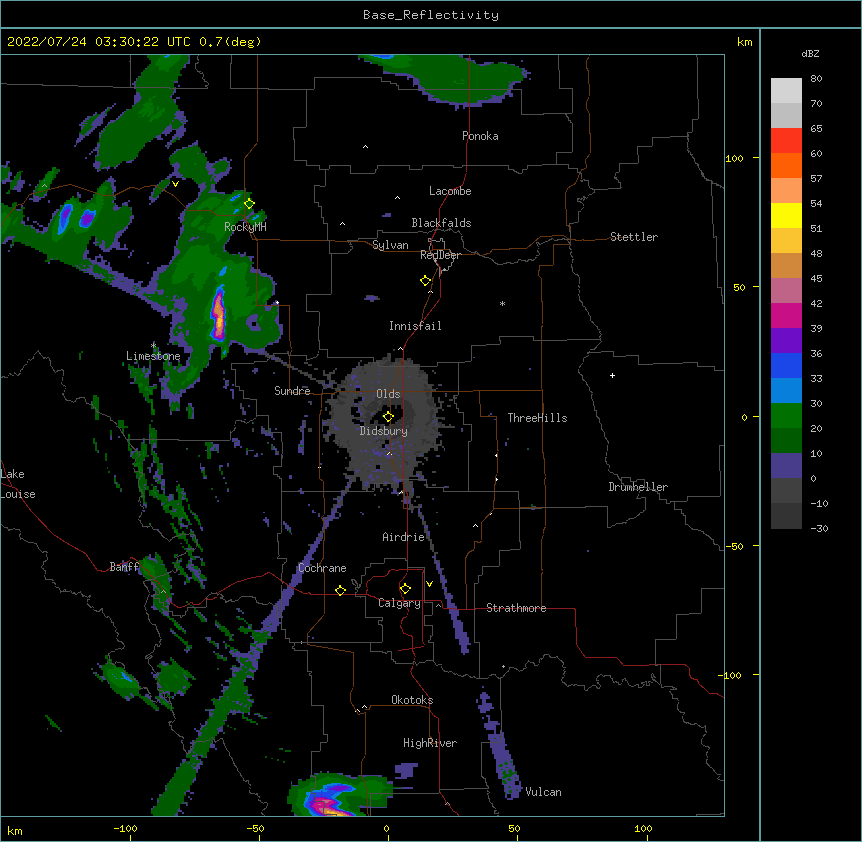This screenshot has height=842, width=862.
Task: Click the RockyMH label
Action: click(x=245, y=227)
